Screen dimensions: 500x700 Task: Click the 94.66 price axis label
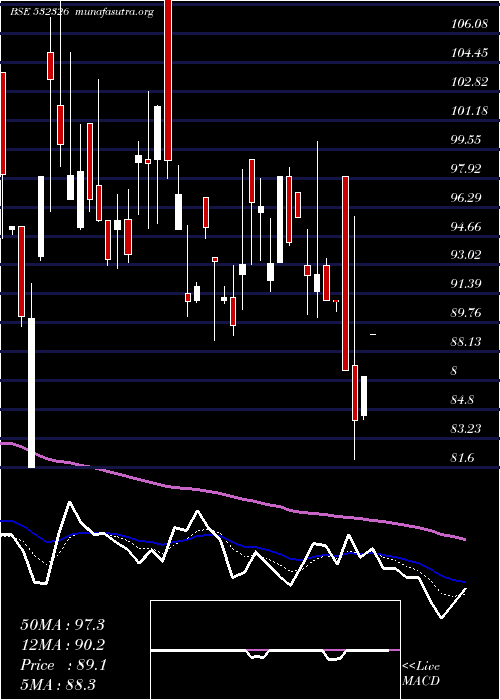pyautogui.click(x=466, y=226)
